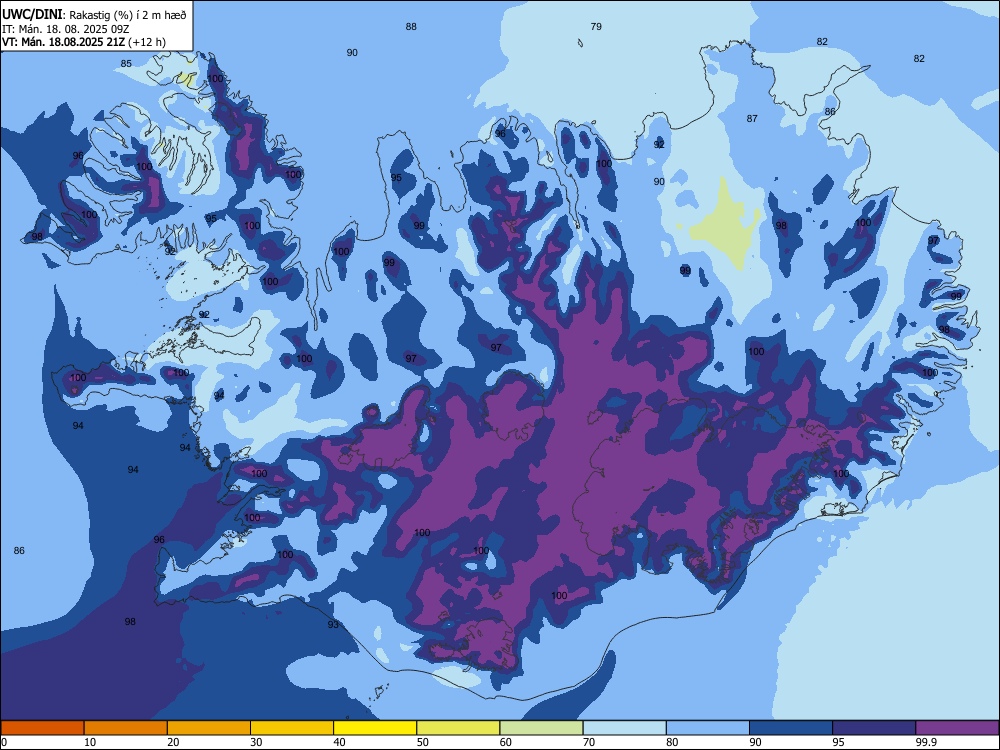This screenshot has height=750, width=1000.
Task: Select the bright yellow 40–50 legend swatch
Action: (x=375, y=728)
